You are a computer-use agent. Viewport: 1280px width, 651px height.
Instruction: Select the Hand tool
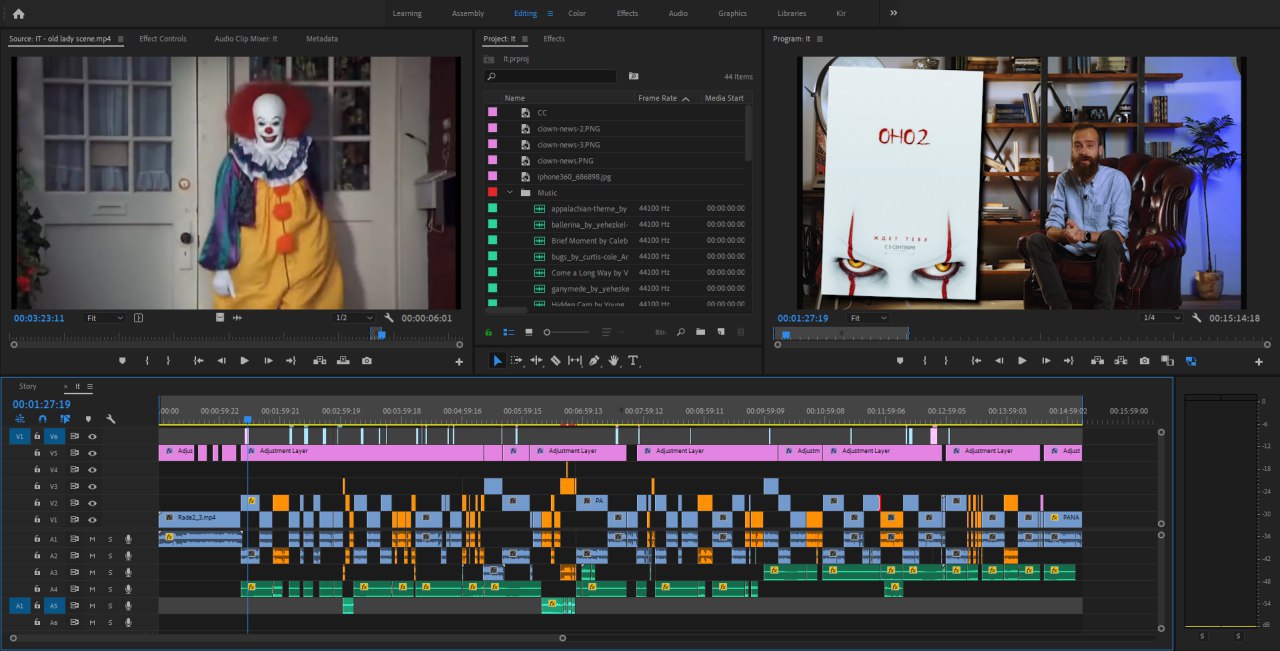(x=614, y=360)
